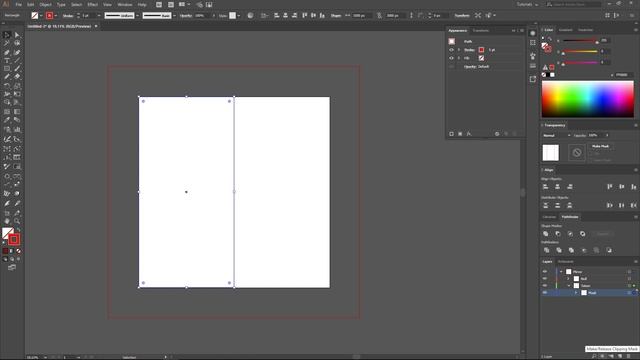Activate solid Color paint mode in toolbar
This screenshot has width=640, height=360.
[5, 251]
